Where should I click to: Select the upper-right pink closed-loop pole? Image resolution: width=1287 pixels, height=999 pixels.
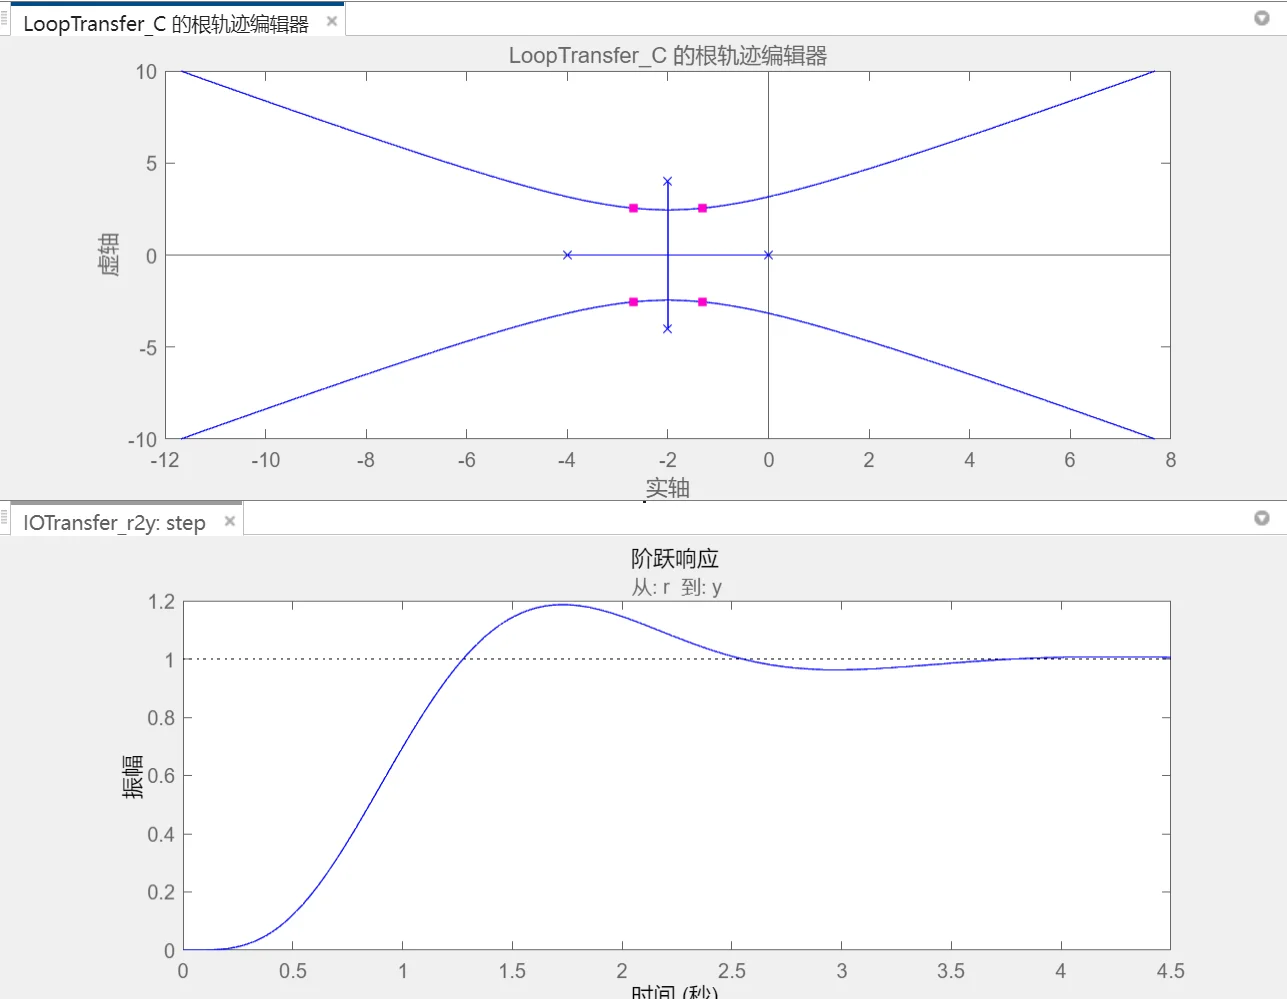click(702, 208)
